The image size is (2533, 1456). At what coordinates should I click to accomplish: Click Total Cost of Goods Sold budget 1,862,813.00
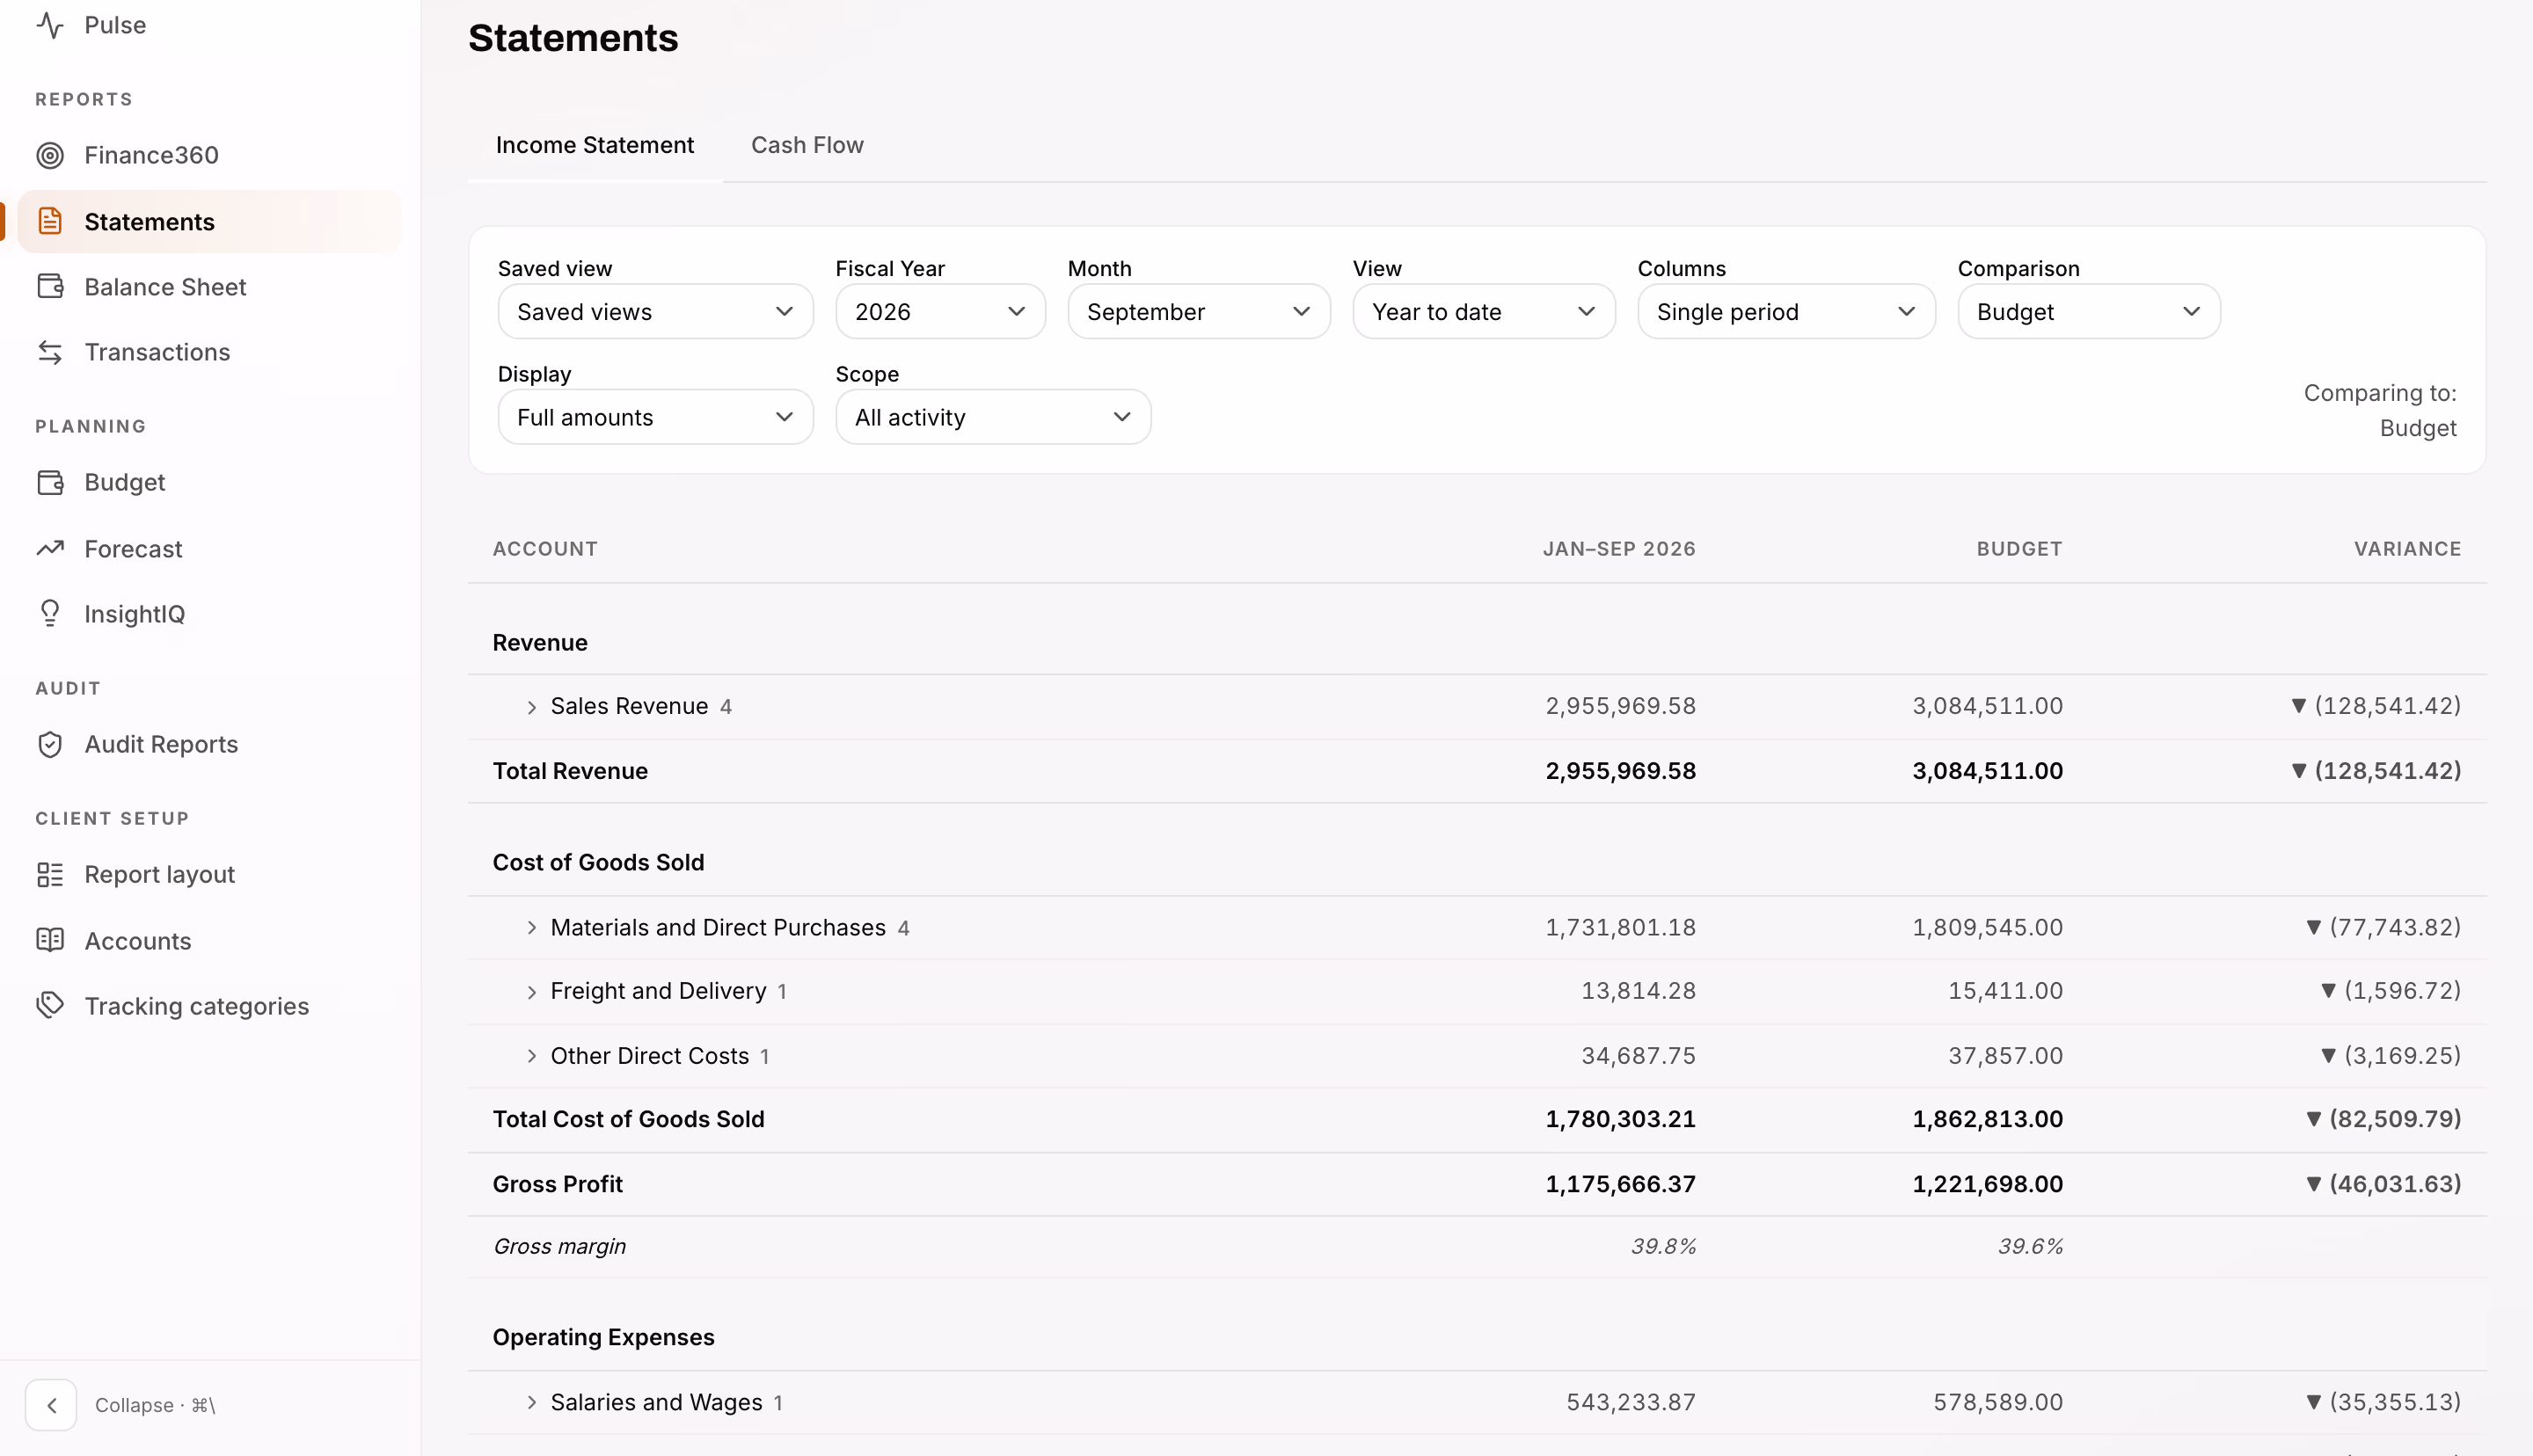coord(1987,1119)
